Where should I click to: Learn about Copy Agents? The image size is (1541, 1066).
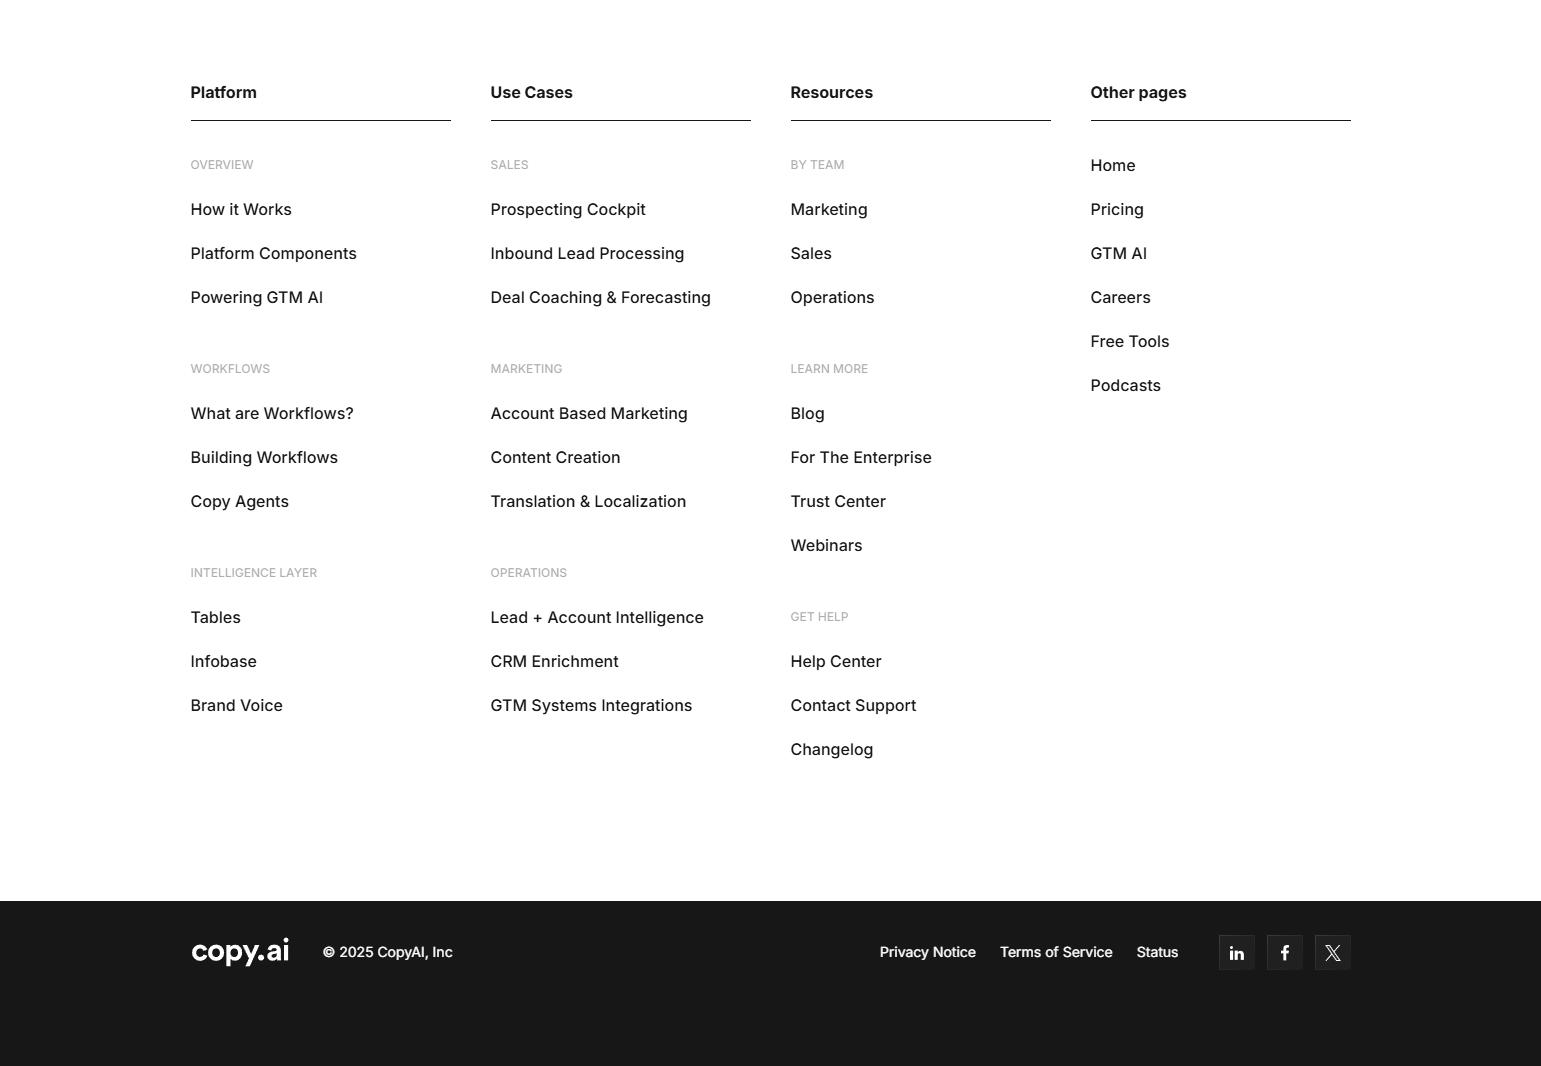click(x=239, y=501)
